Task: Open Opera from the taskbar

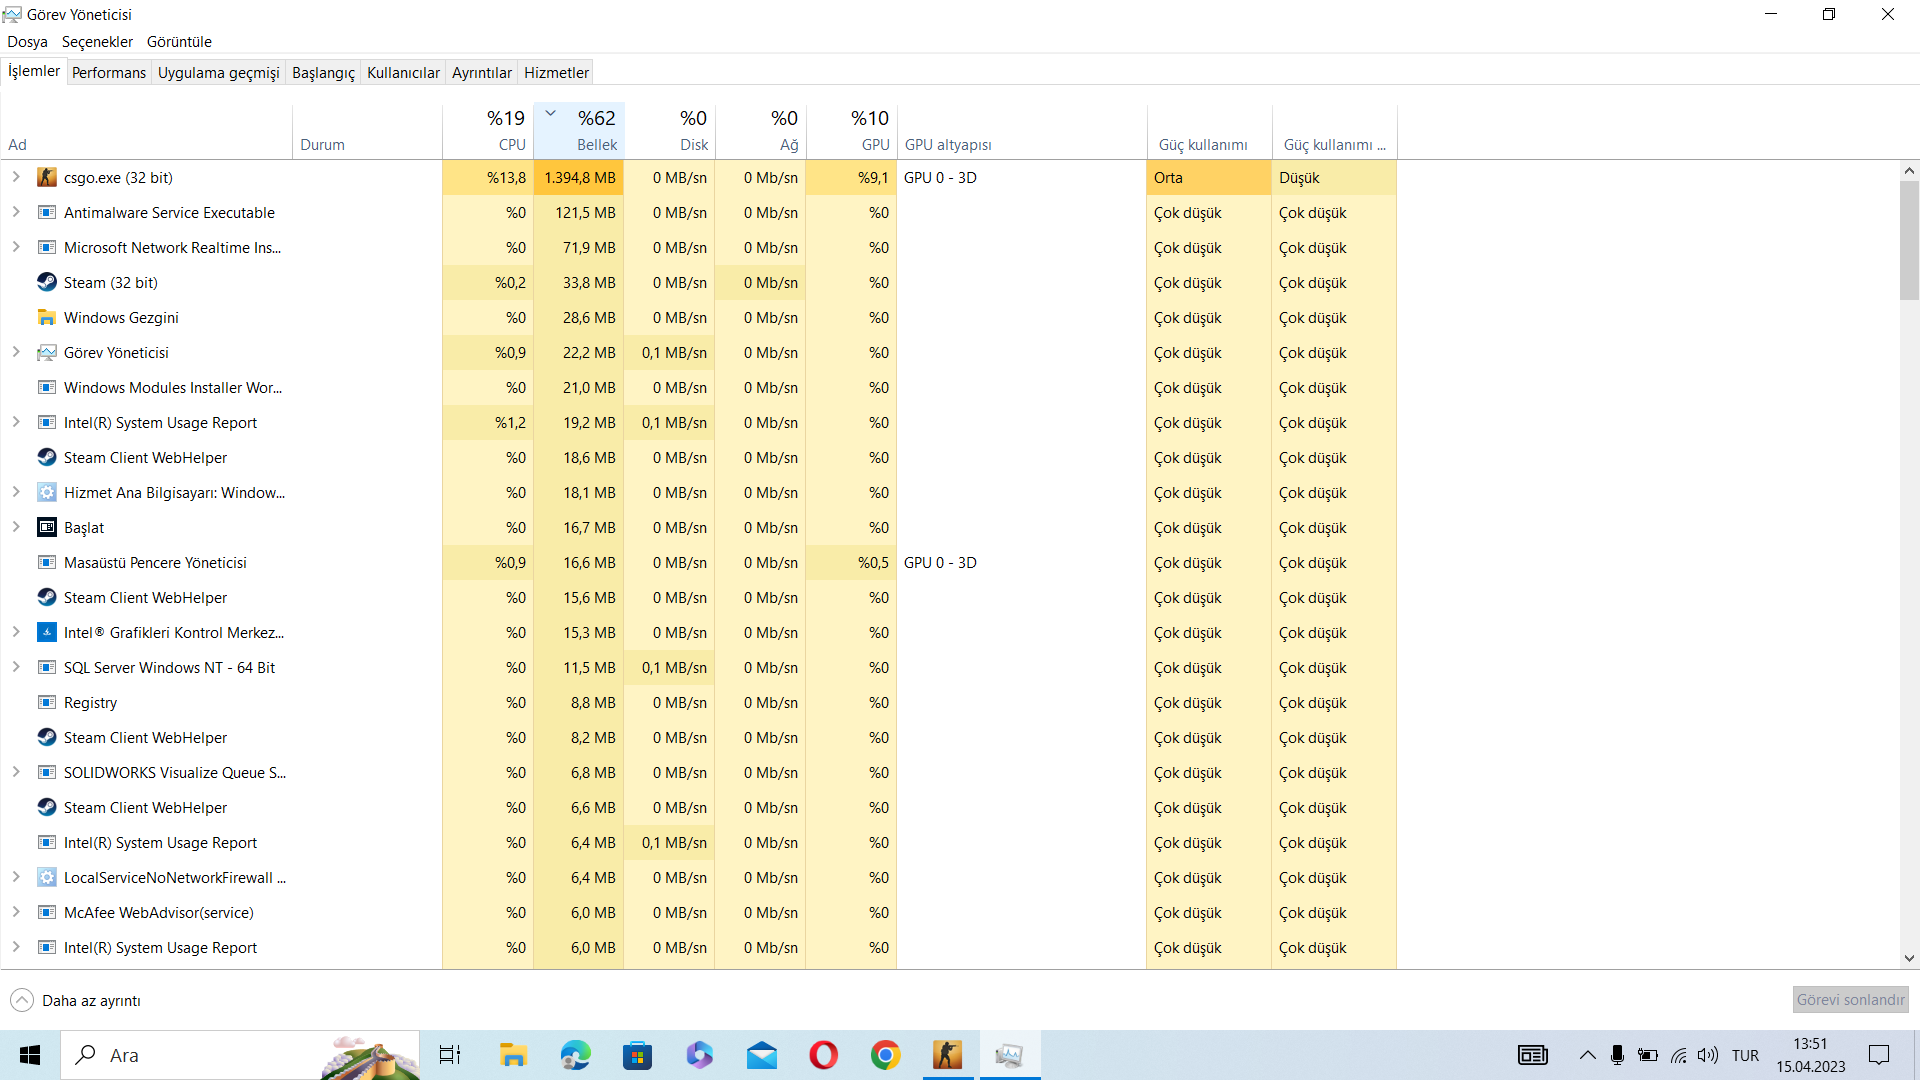Action: [823, 1055]
